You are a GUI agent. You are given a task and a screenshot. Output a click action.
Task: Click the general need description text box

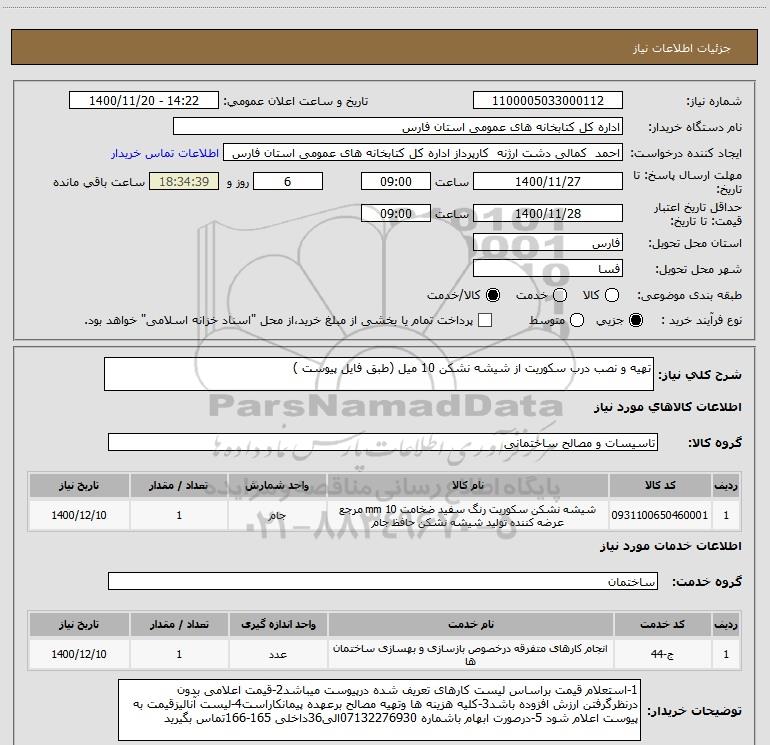379,374
